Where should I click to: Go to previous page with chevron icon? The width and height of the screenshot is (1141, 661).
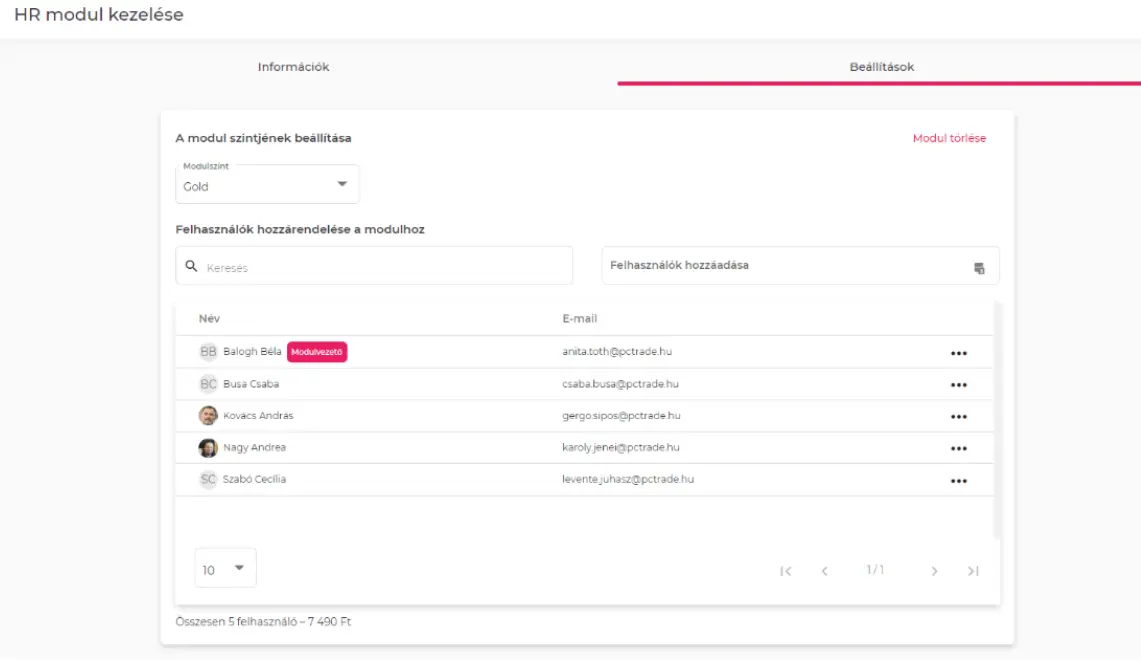pos(824,570)
